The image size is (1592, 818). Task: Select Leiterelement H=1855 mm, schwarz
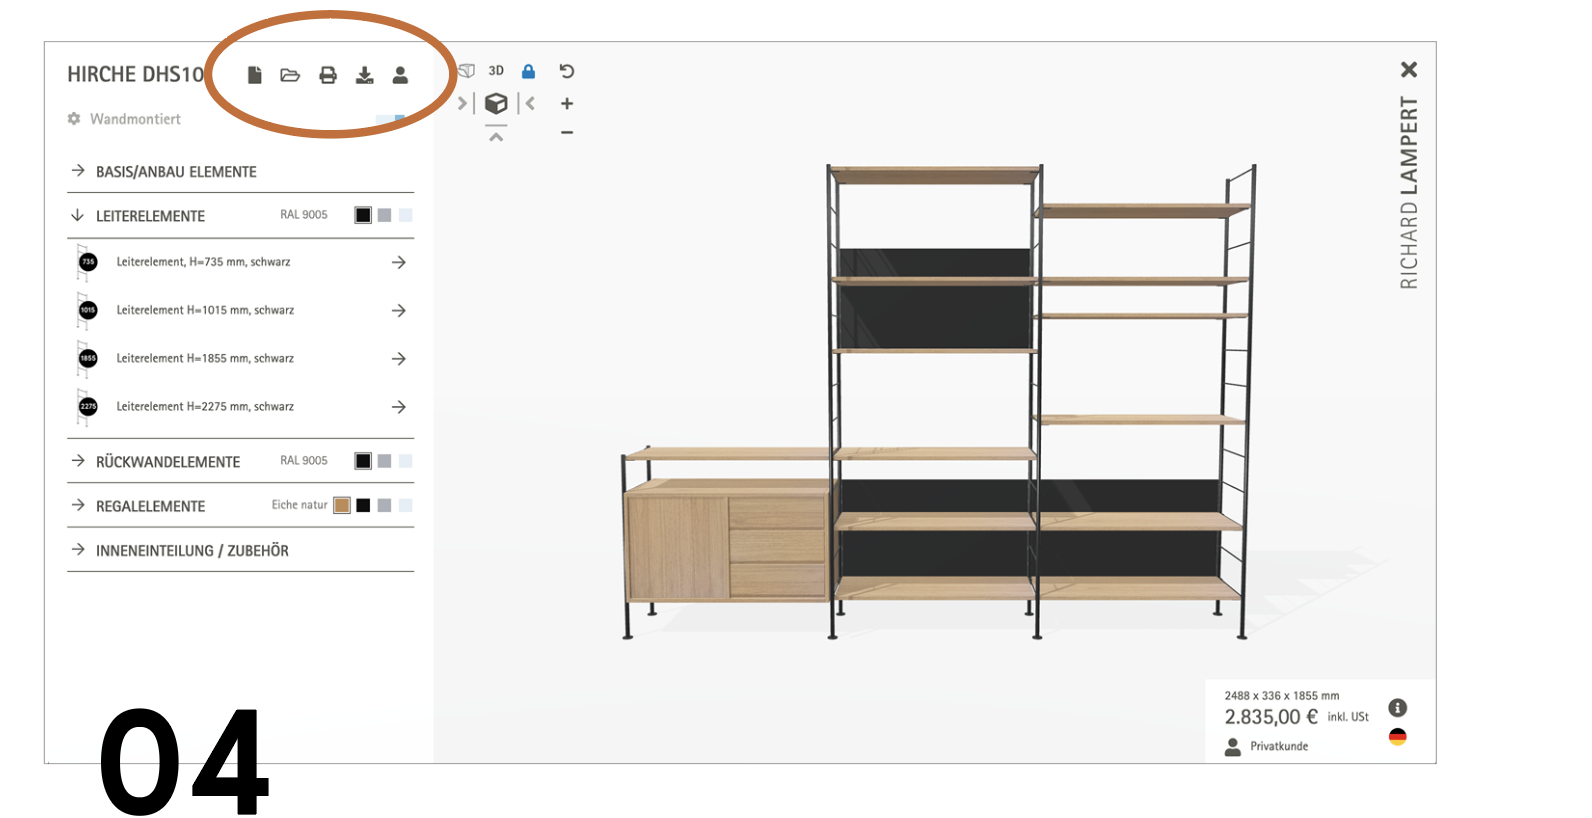(x=205, y=358)
